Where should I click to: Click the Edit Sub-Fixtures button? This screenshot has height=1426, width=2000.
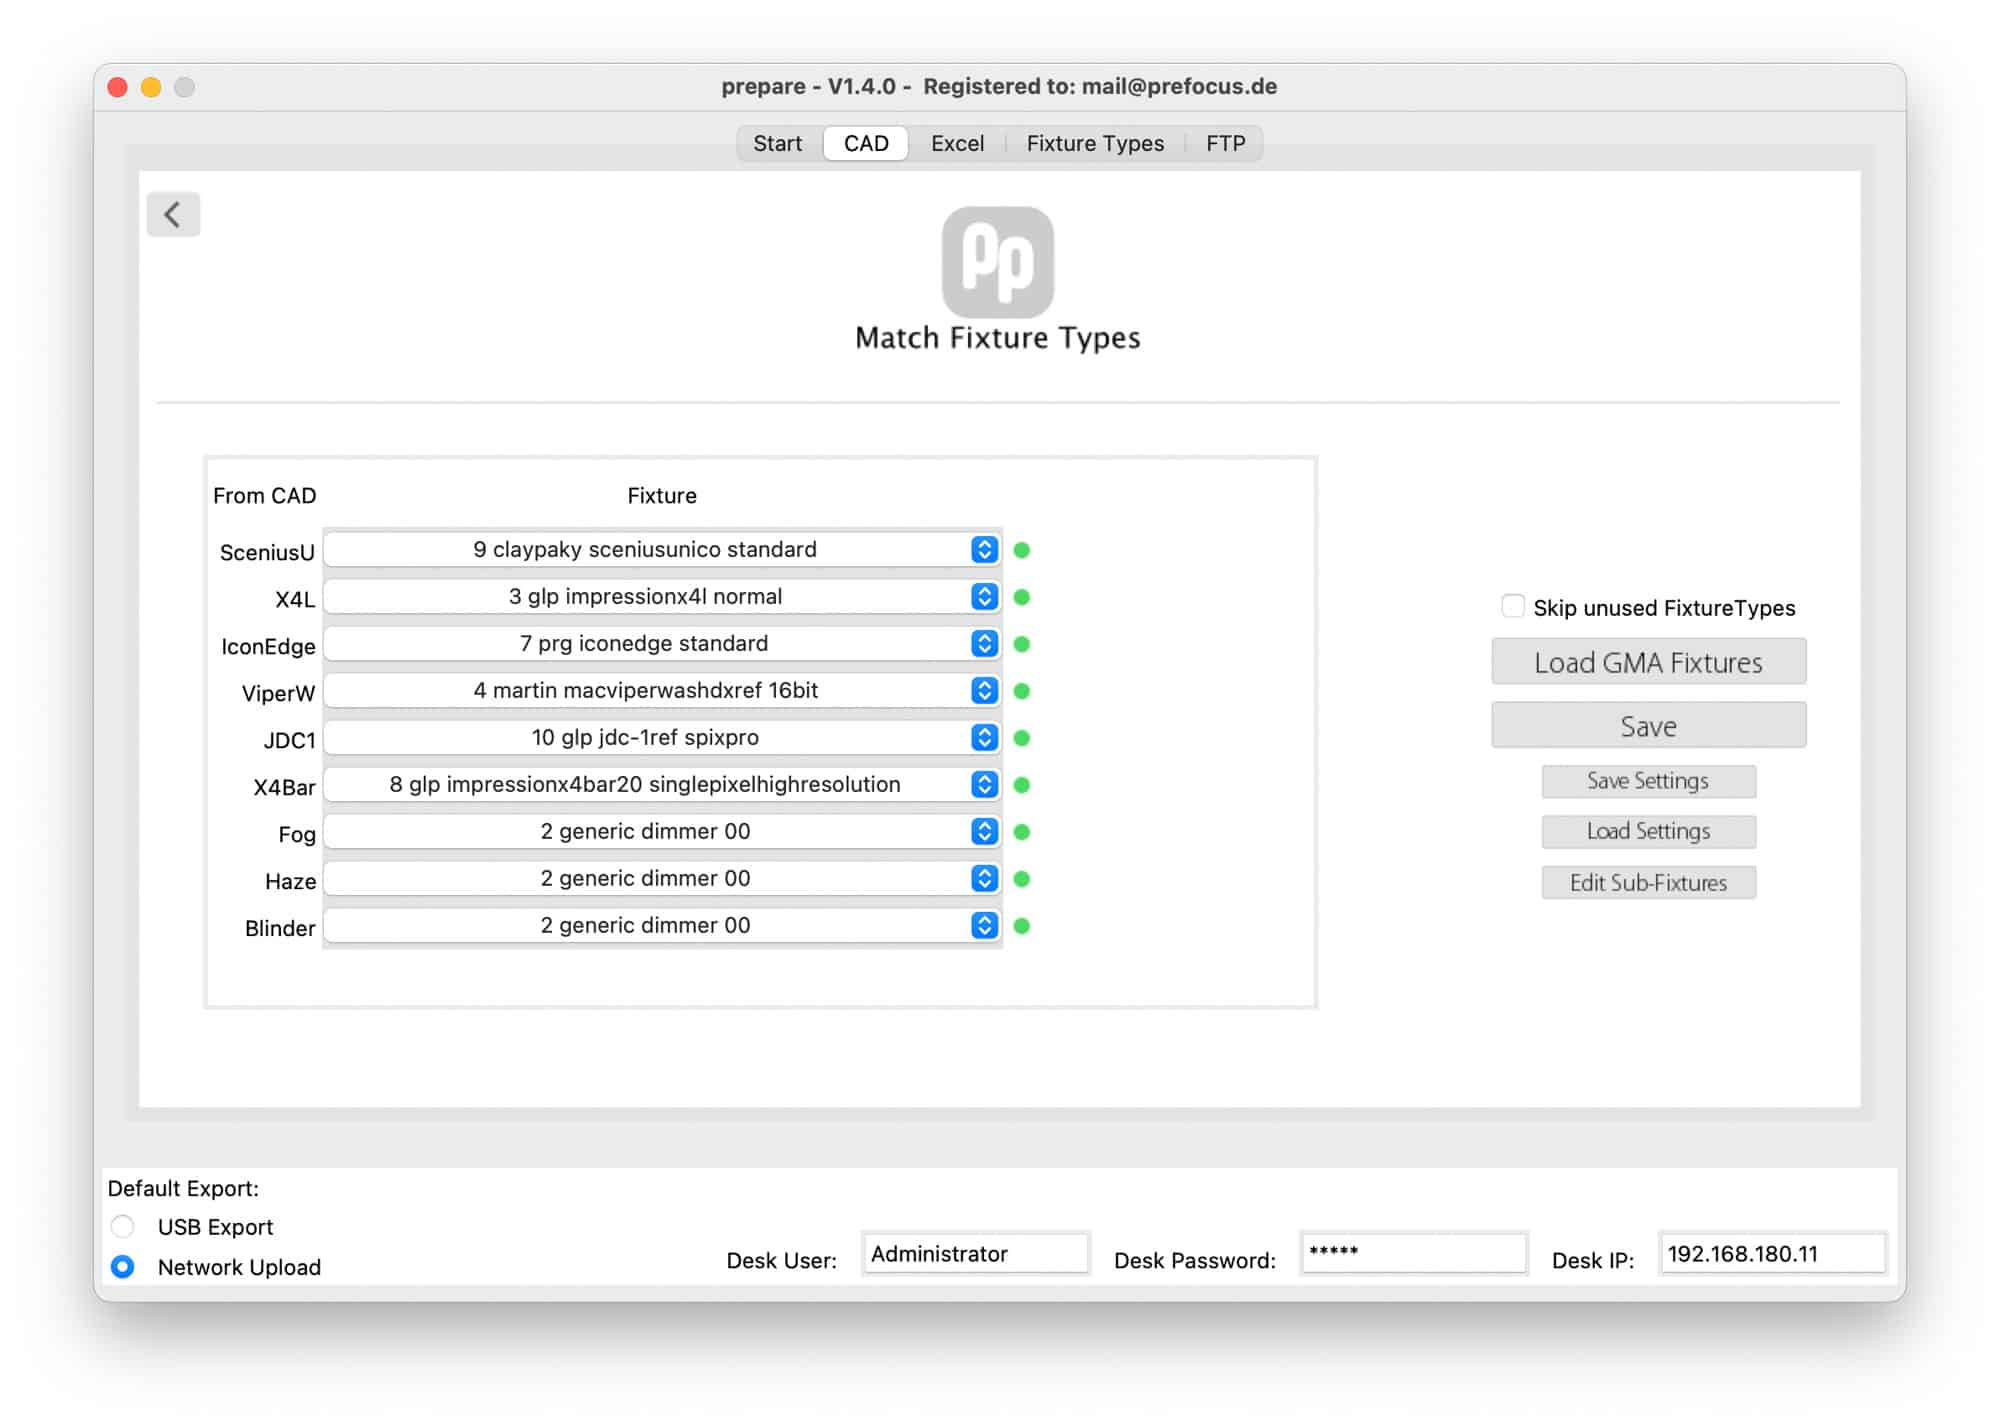click(1647, 882)
